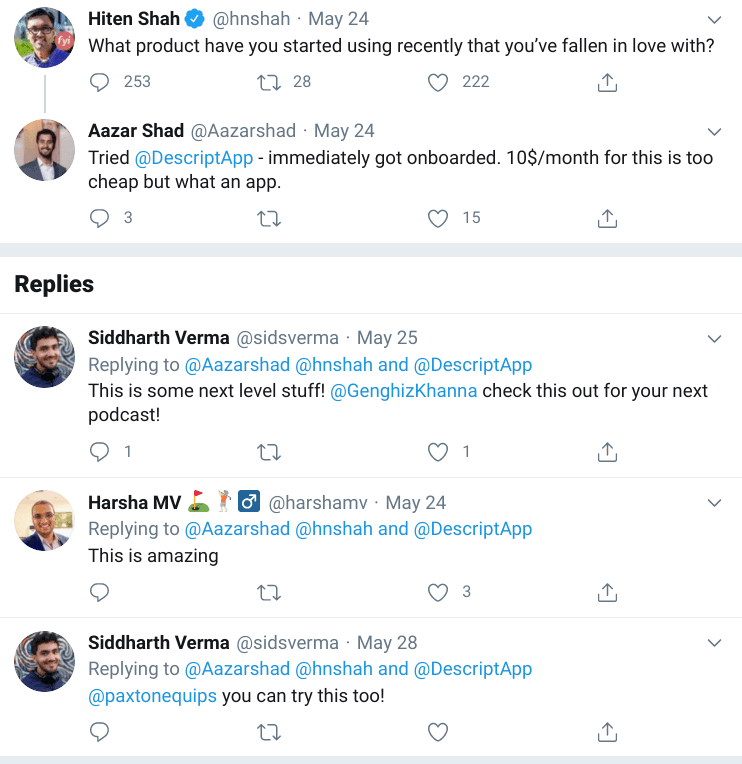Visit the @GenghizKhanna mention link
742x764 pixels.
click(403, 391)
